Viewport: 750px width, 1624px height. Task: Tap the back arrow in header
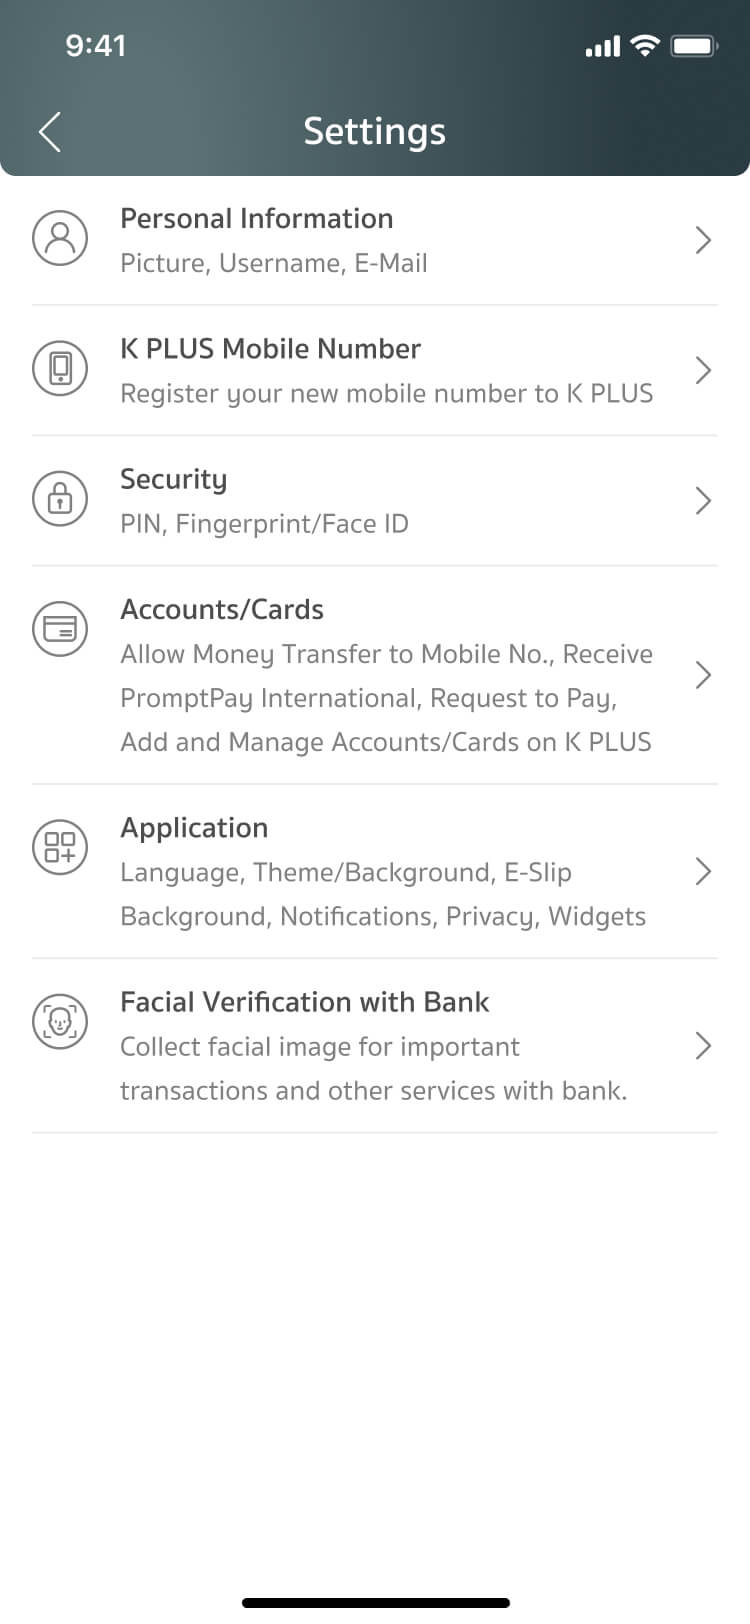50,132
